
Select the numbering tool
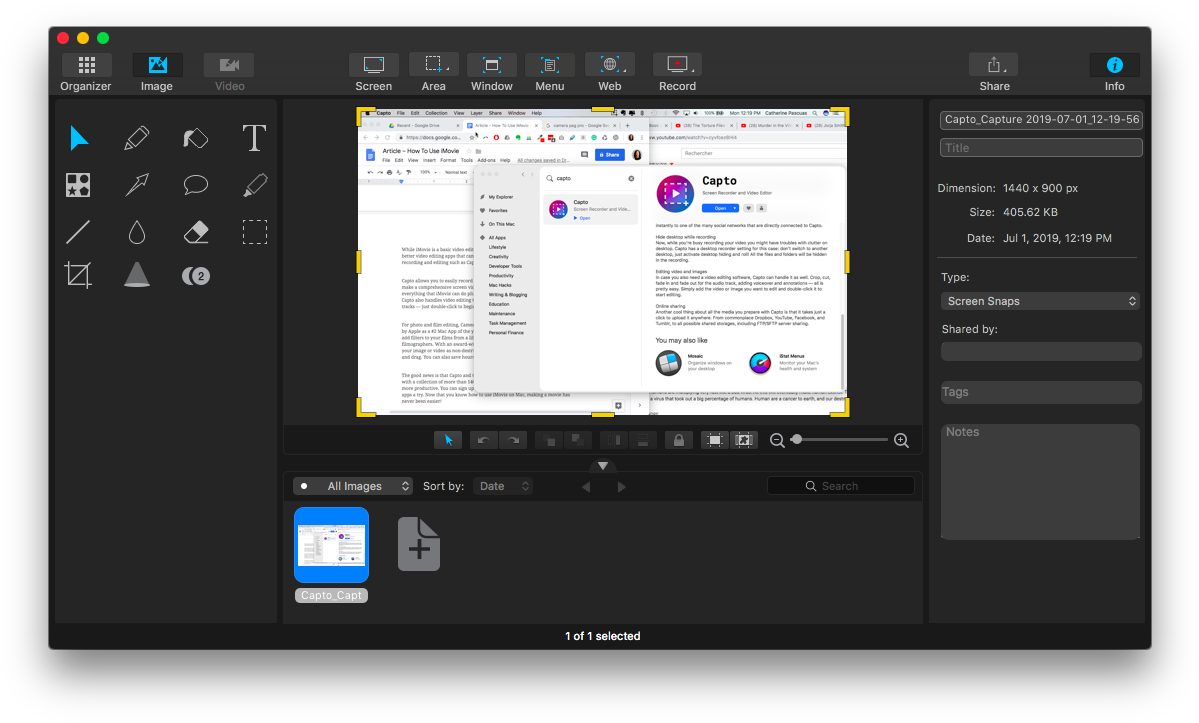click(x=196, y=276)
